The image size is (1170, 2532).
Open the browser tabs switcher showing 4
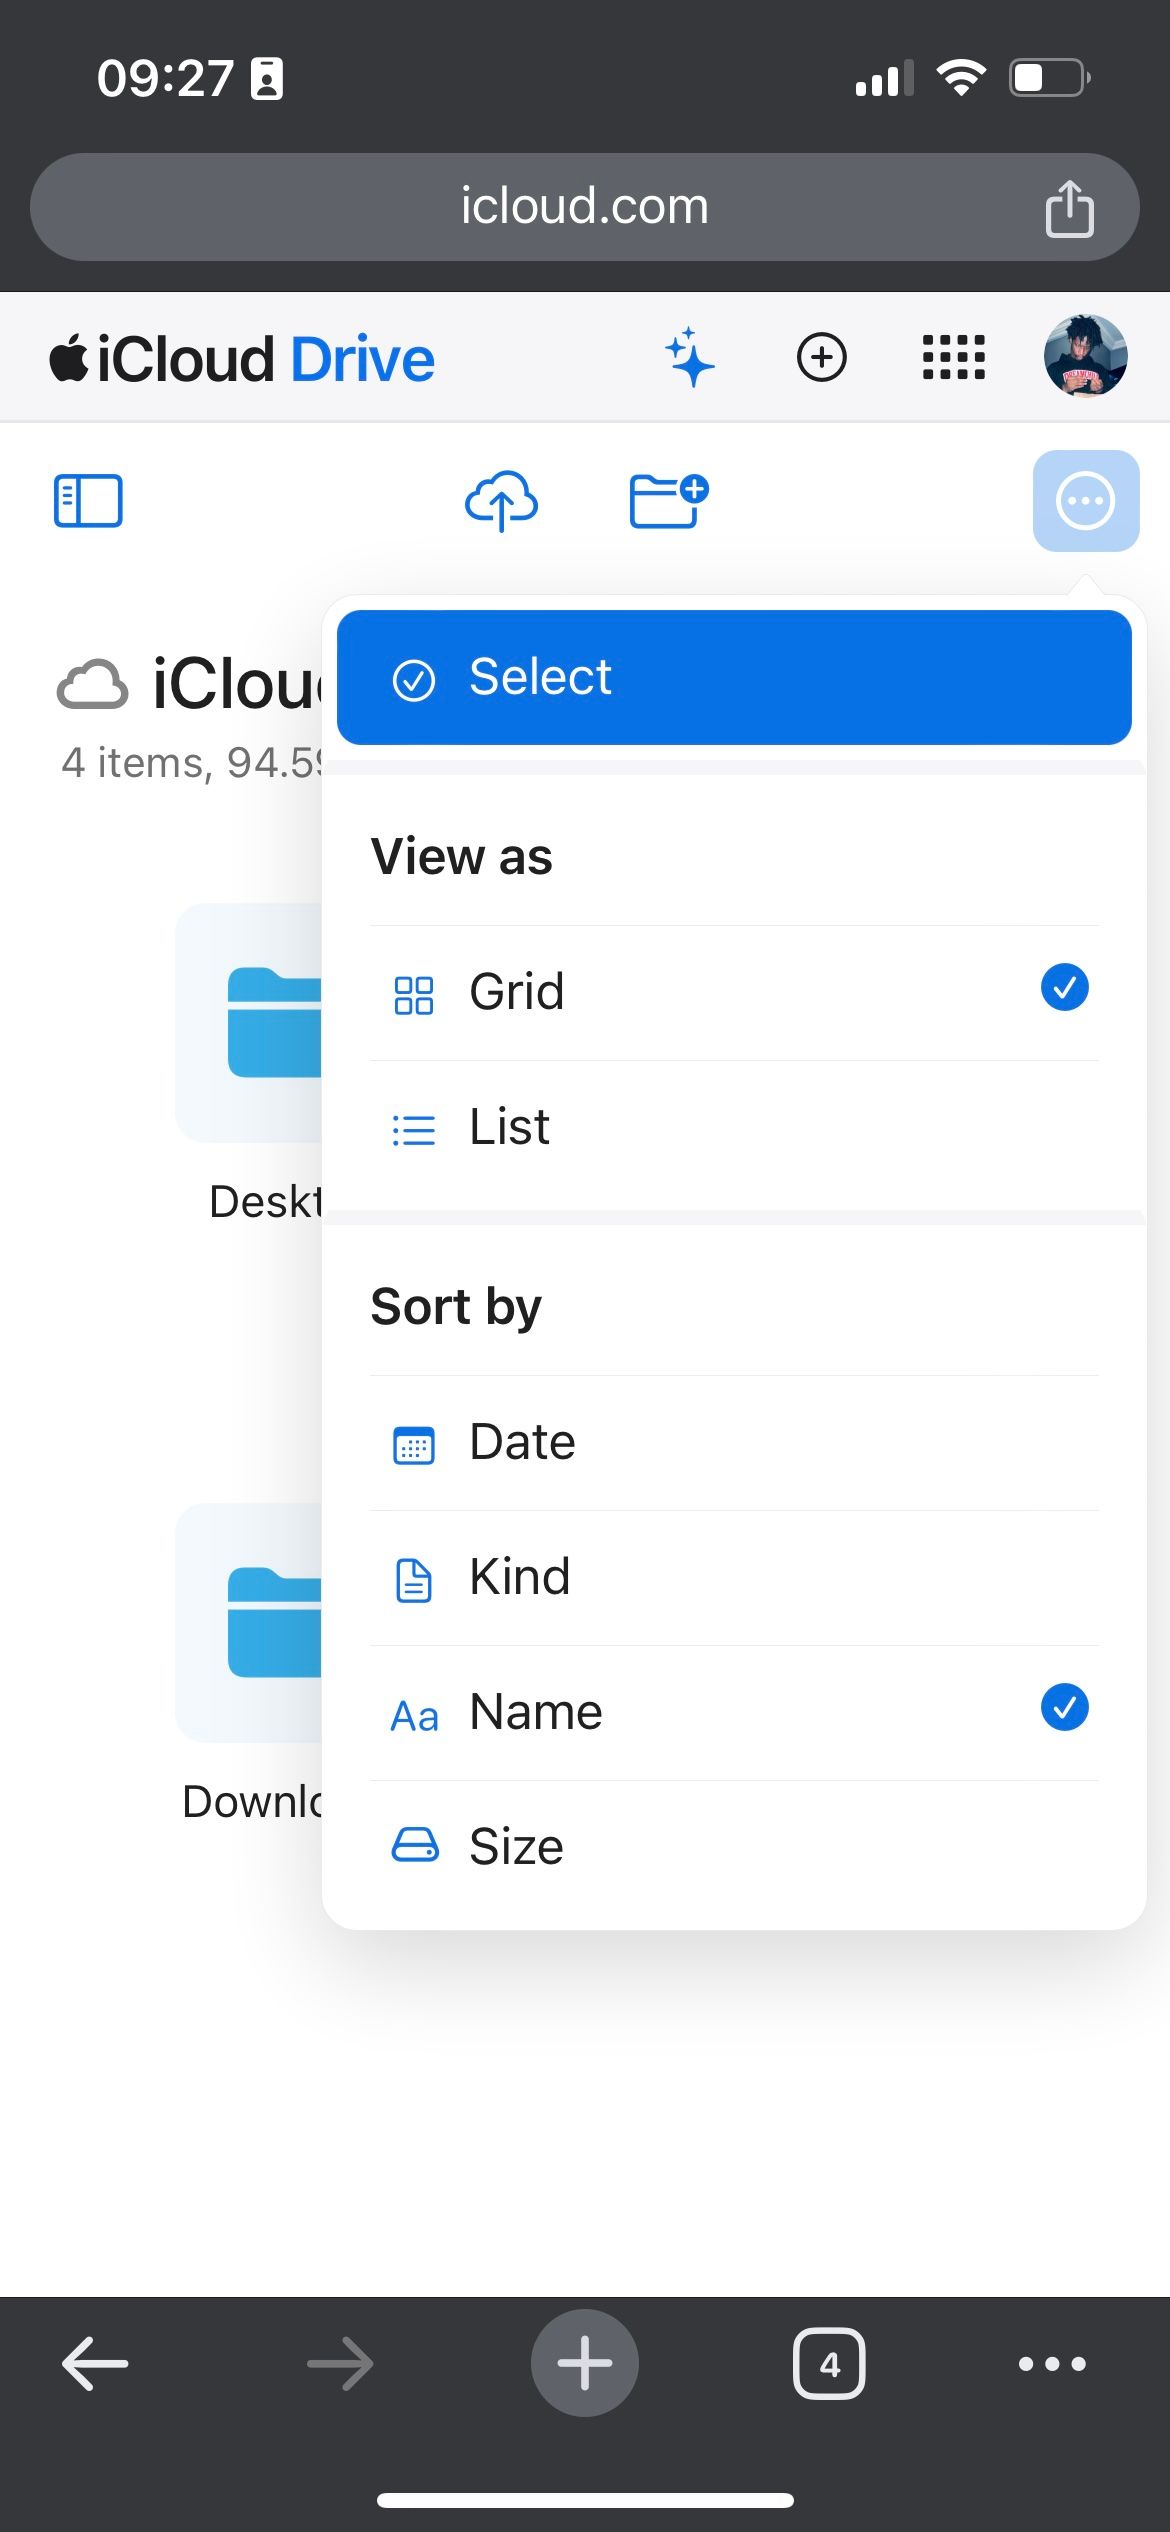(x=829, y=2364)
